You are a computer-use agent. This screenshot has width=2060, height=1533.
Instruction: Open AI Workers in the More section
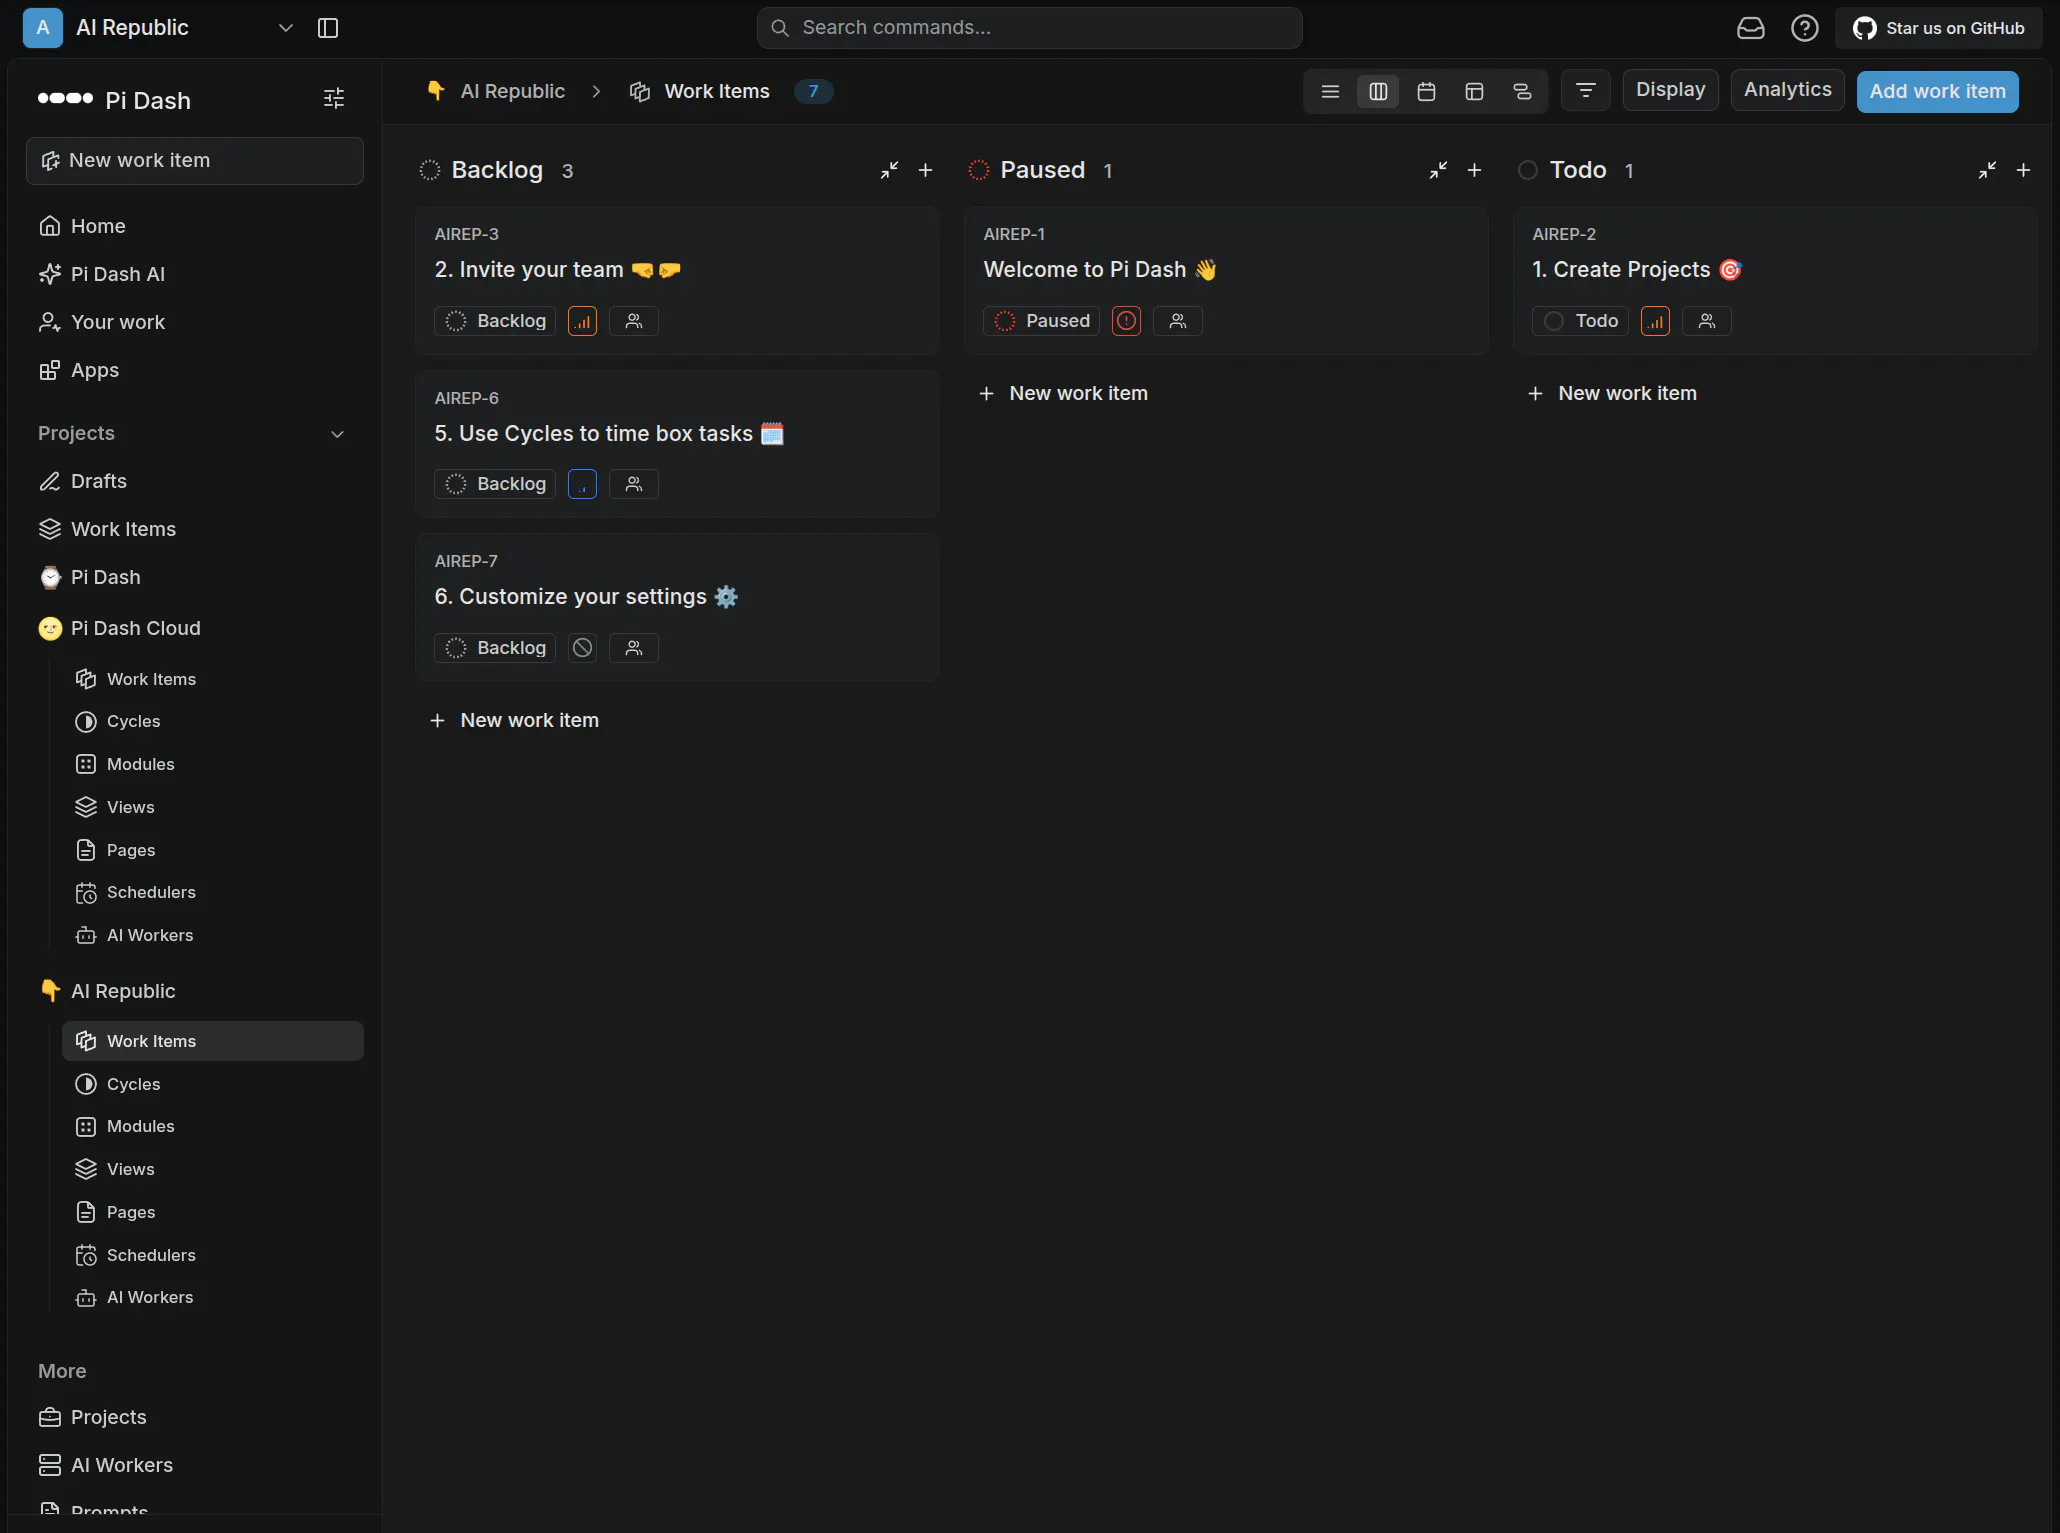point(195,1465)
